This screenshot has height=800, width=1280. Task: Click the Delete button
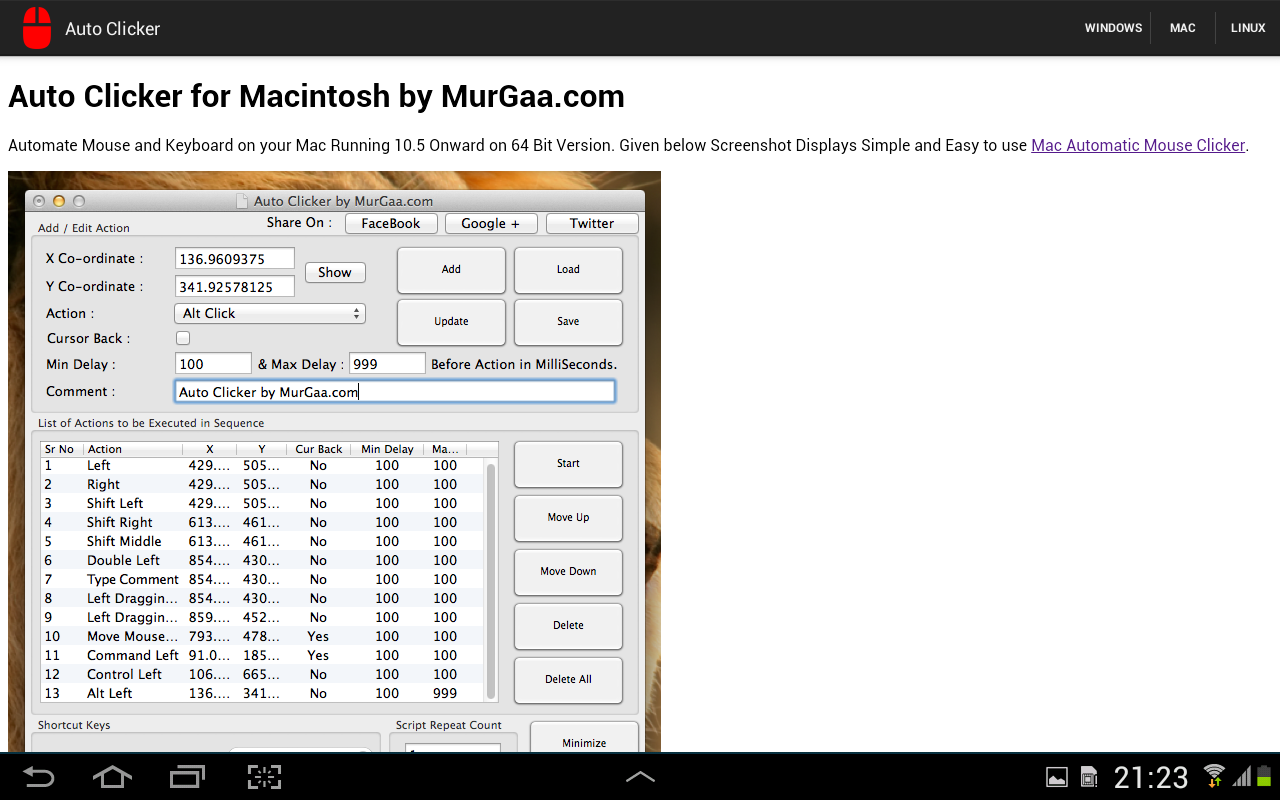tap(568, 626)
